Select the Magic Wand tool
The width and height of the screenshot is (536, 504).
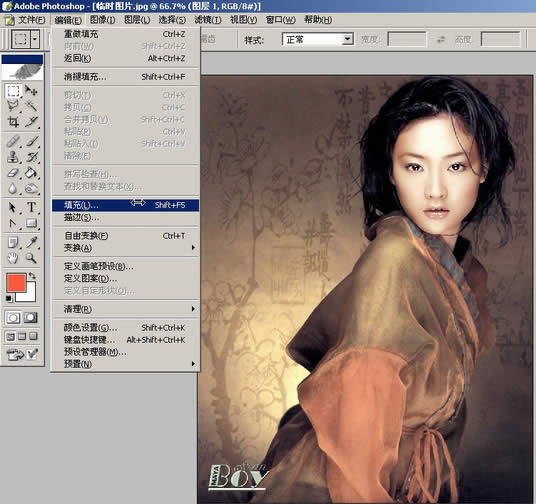pyautogui.click(x=31, y=106)
